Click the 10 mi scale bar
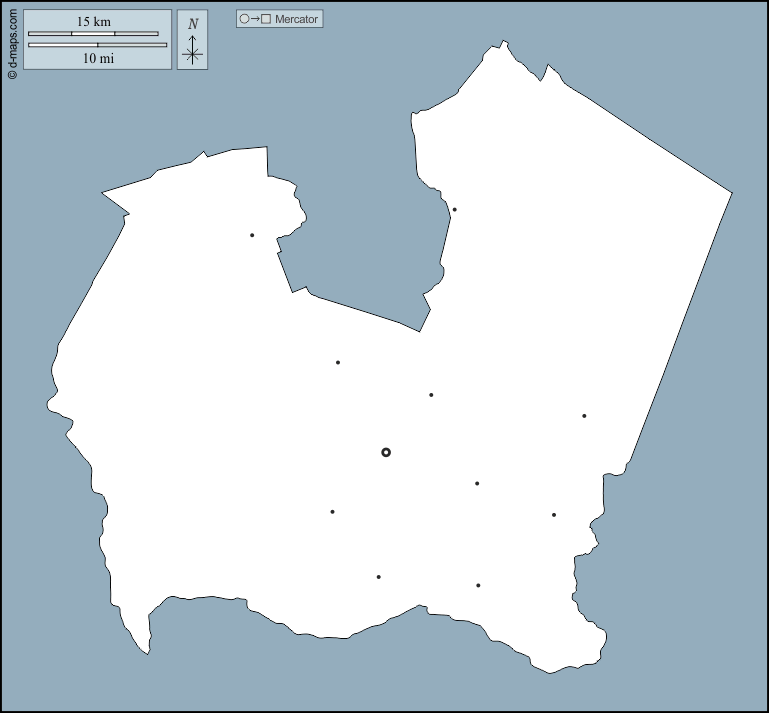Image resolution: width=769 pixels, height=713 pixels. coord(97,45)
